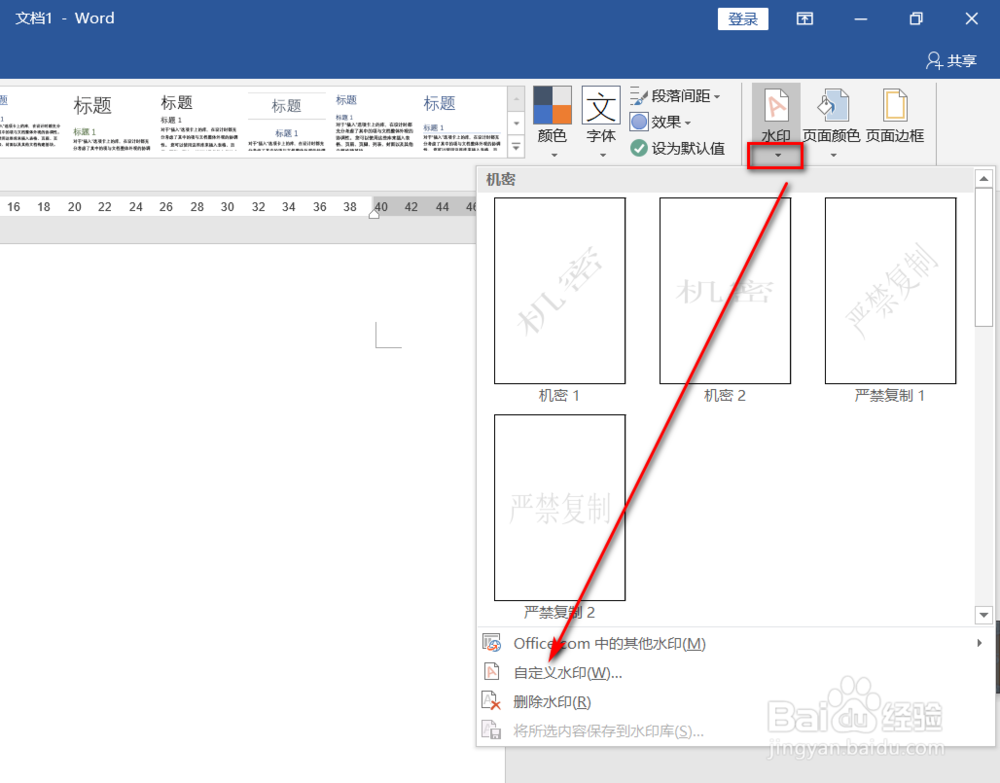Open Watermark dropdown arrow below 水印
Image resolution: width=1000 pixels, height=783 pixels.
tap(777, 156)
